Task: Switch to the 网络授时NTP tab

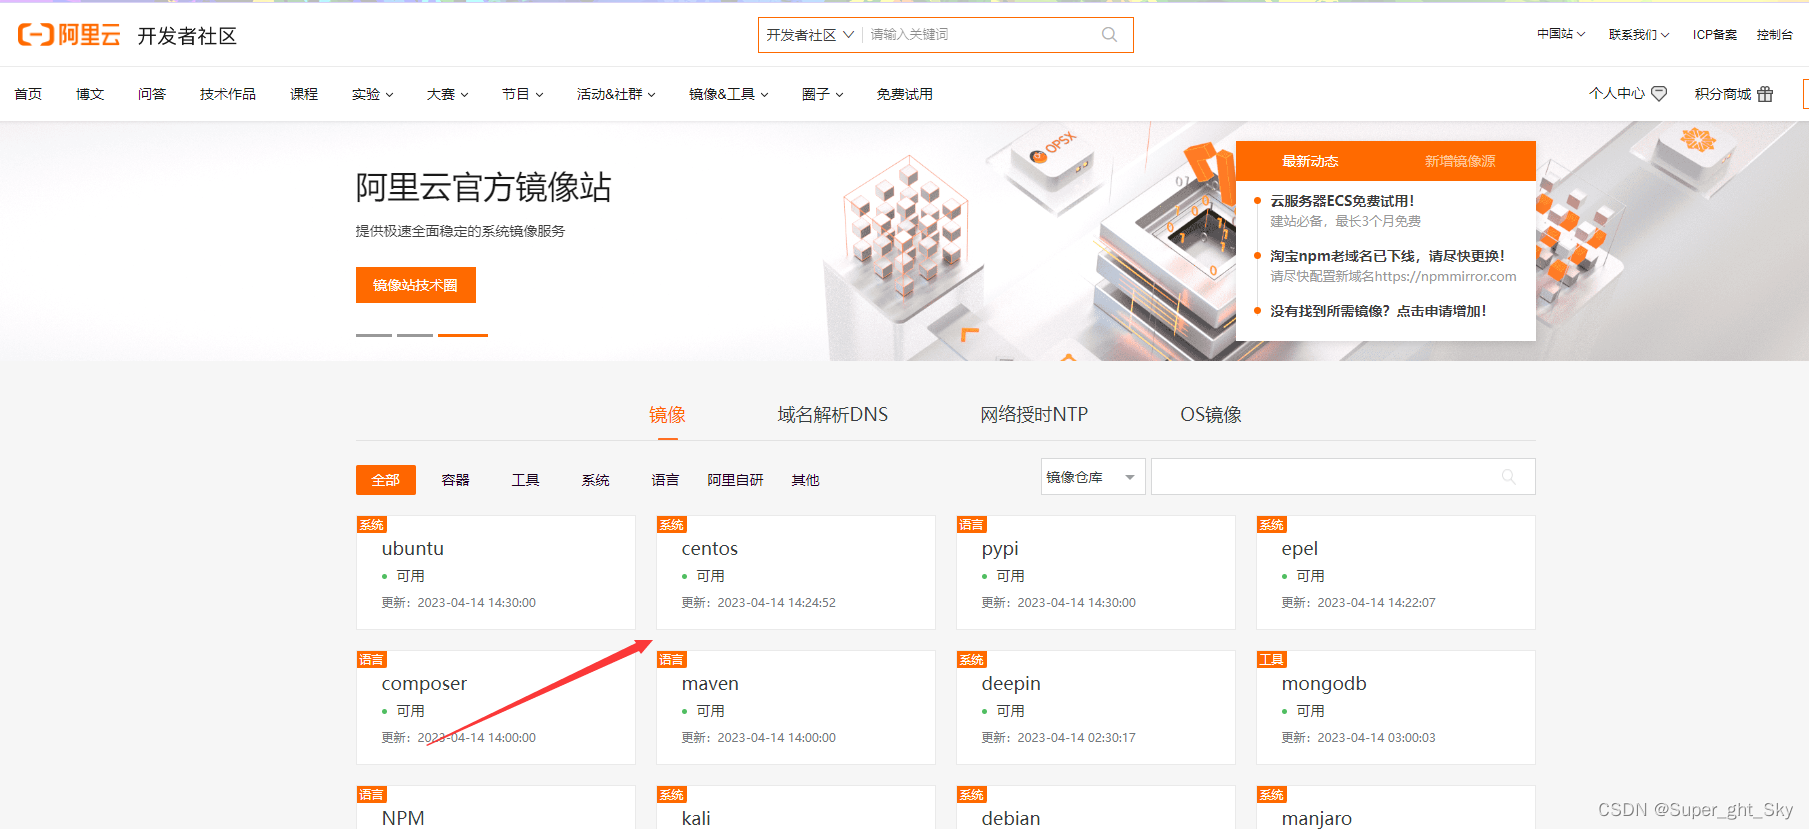Action: point(1034,414)
